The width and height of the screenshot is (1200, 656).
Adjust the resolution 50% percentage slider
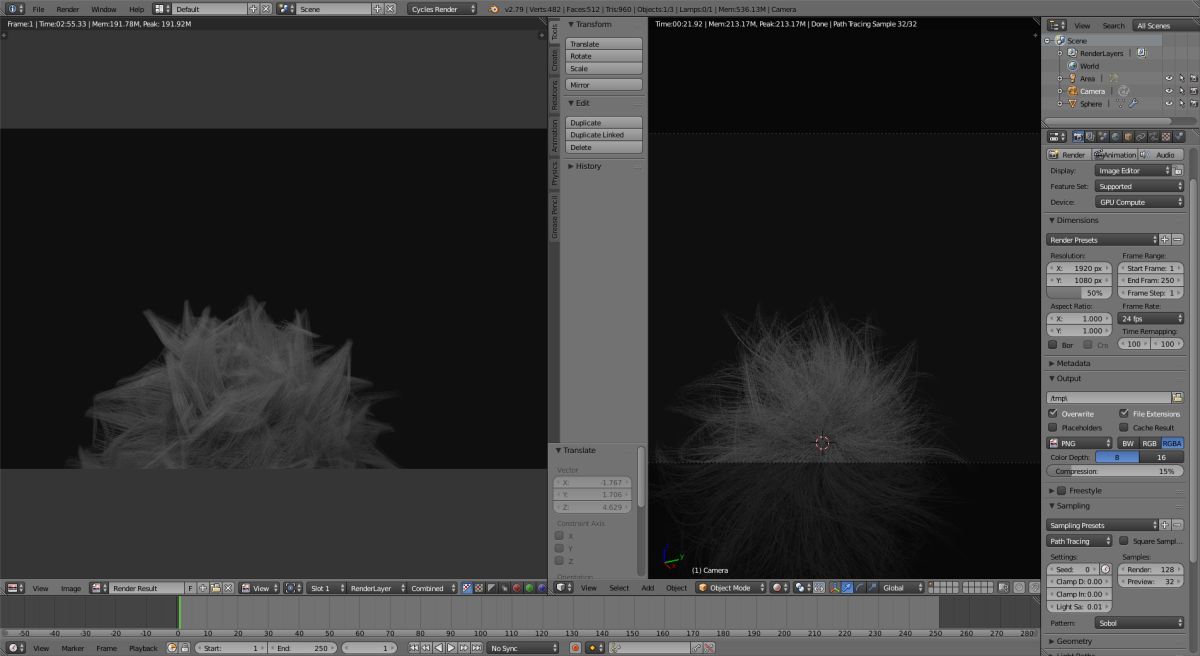click(1080, 293)
